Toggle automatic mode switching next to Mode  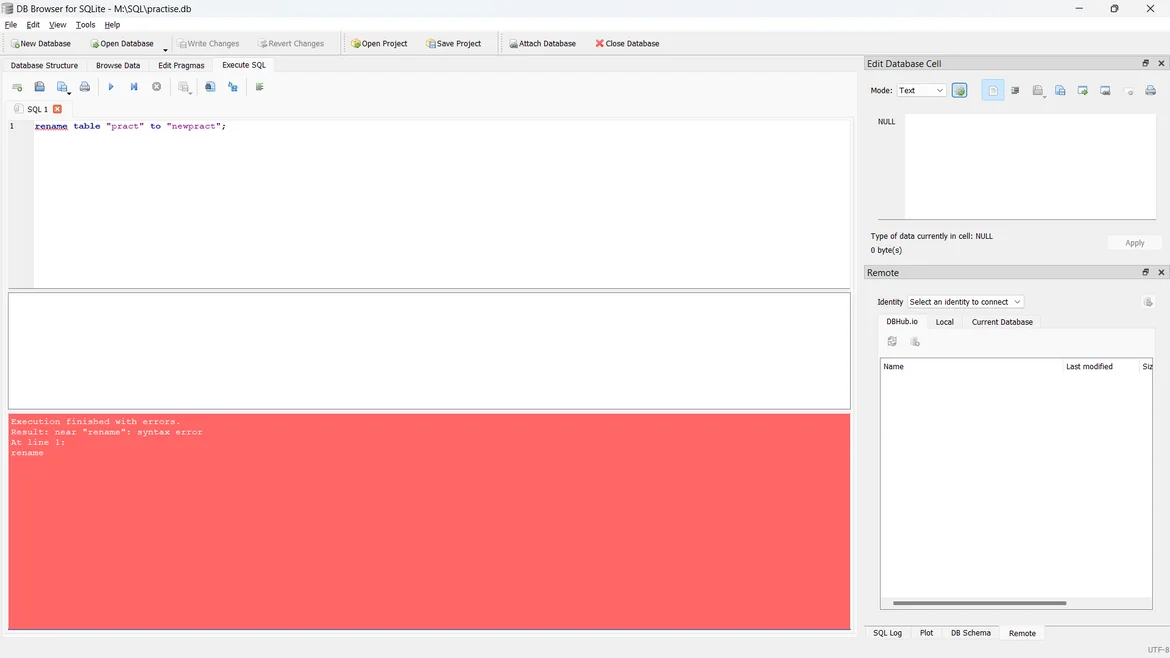(x=959, y=91)
